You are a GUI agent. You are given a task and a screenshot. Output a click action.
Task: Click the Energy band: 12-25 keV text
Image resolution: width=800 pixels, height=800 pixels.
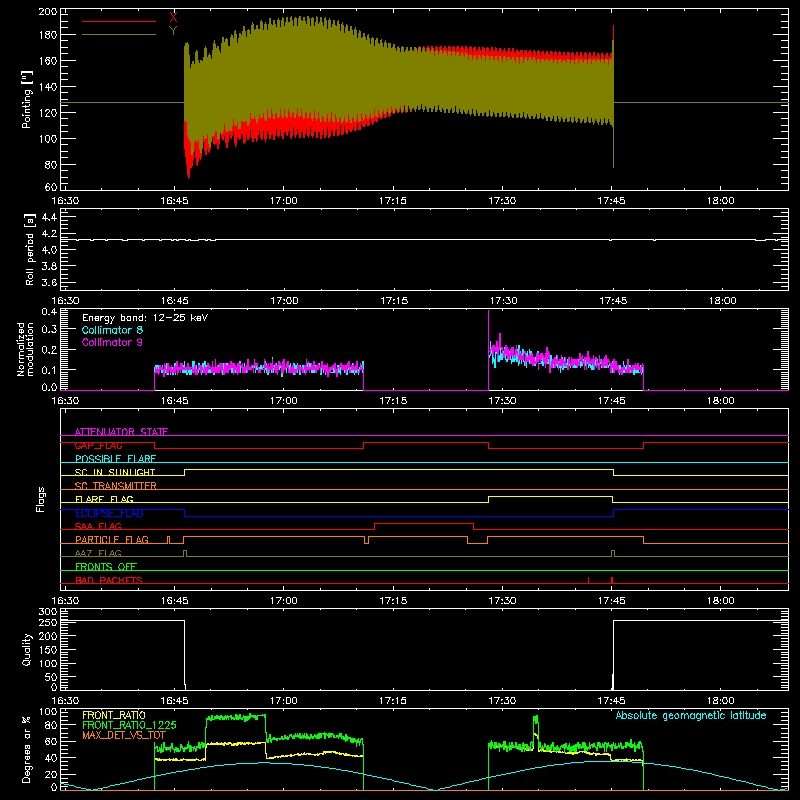coord(145,318)
